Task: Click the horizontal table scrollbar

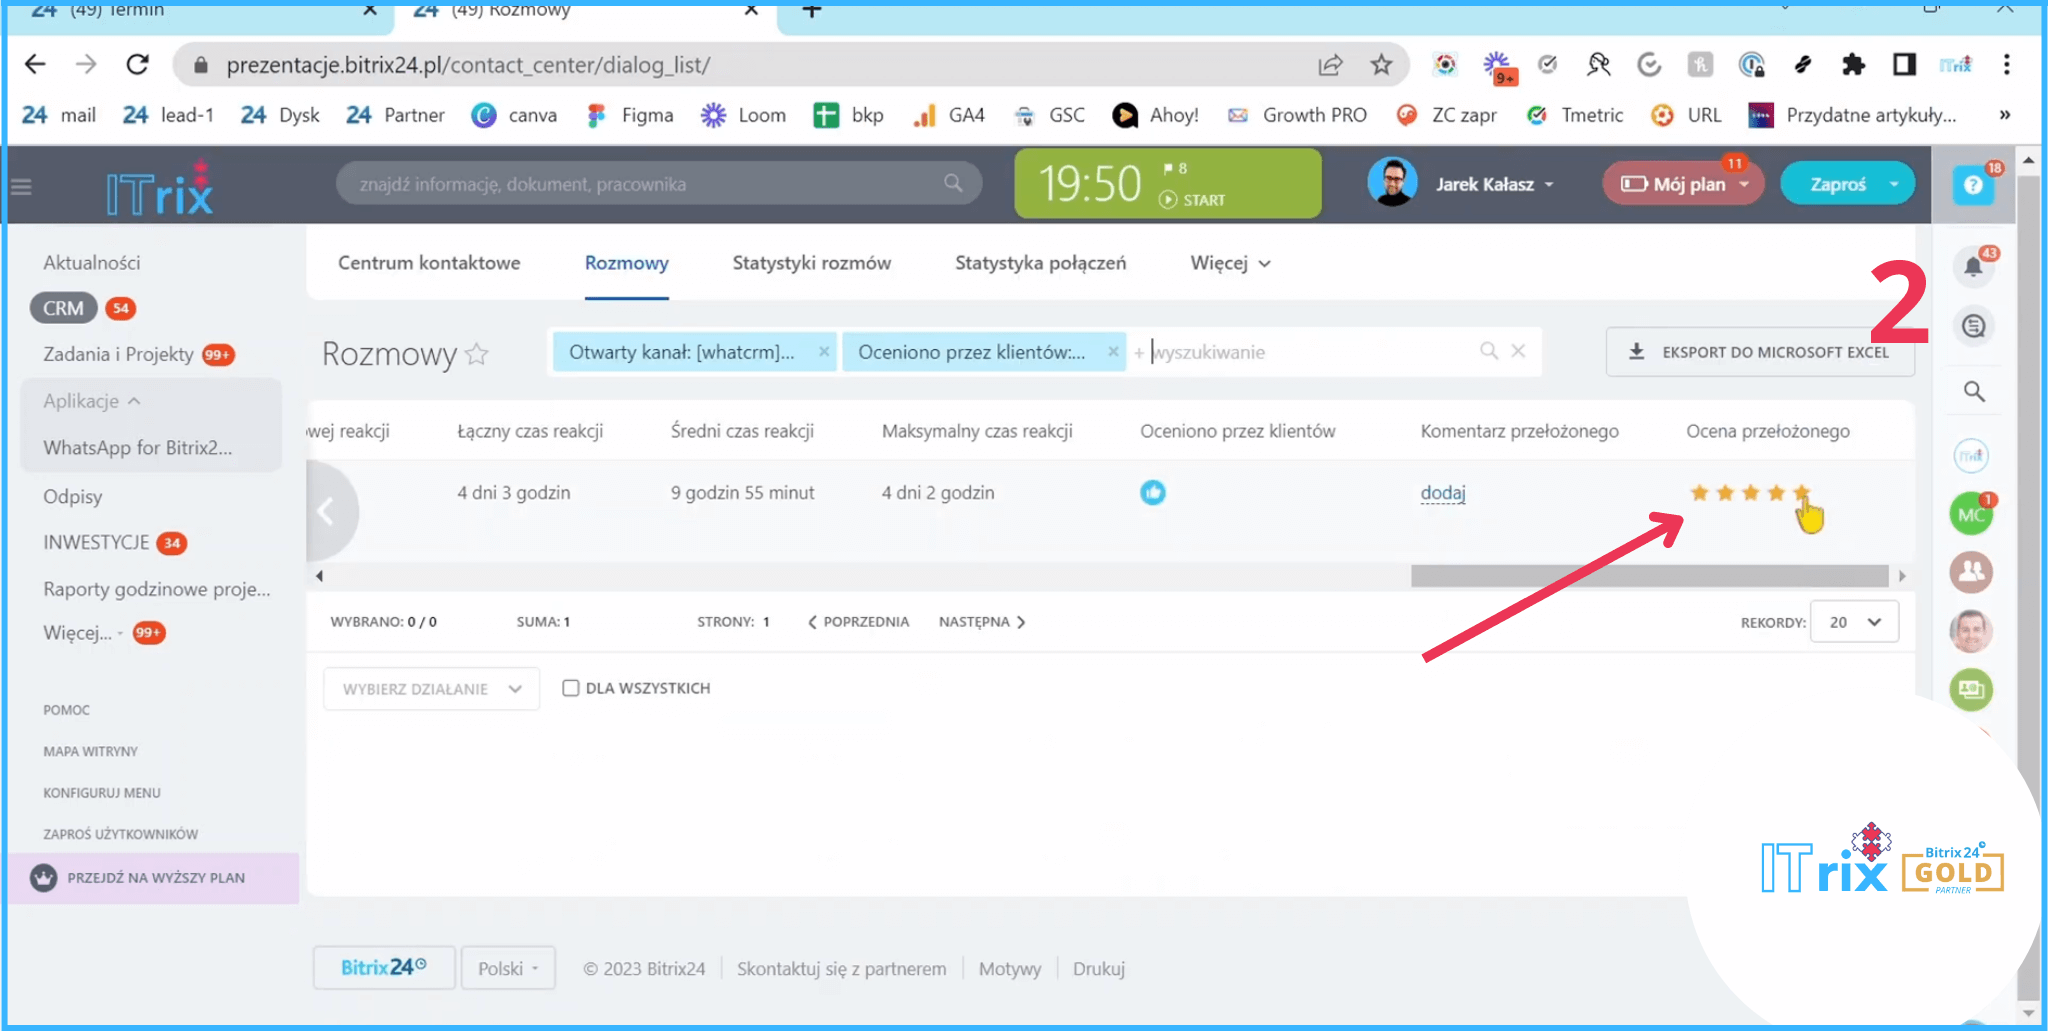Action: [1648, 576]
